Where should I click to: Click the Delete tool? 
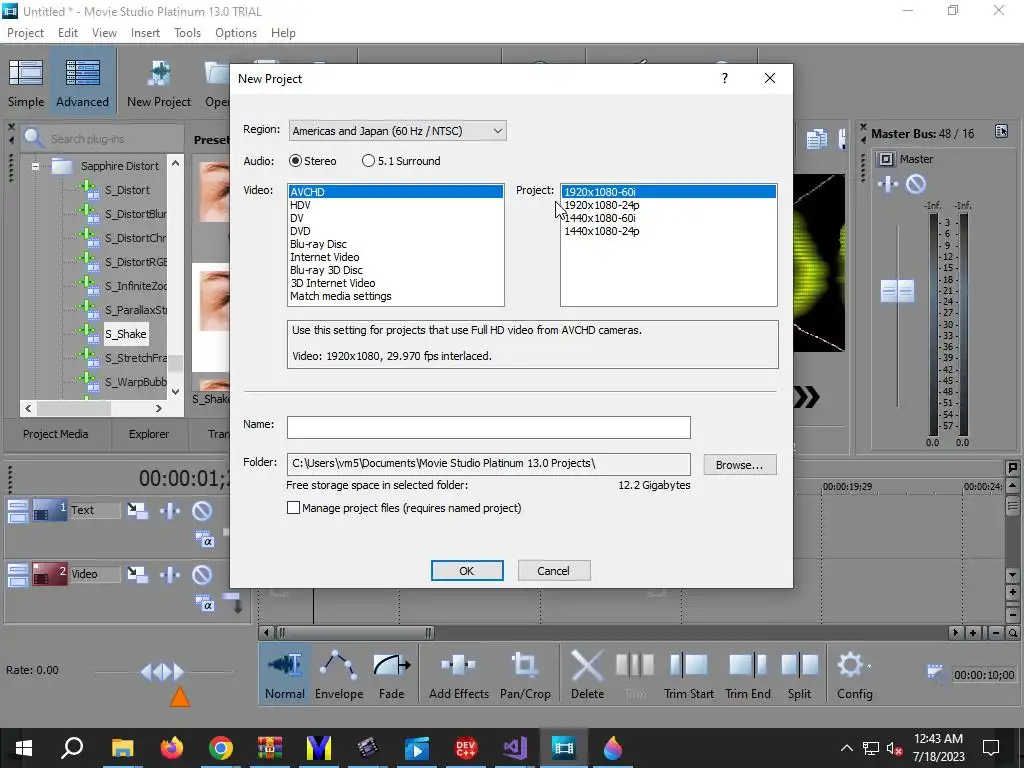click(x=587, y=676)
